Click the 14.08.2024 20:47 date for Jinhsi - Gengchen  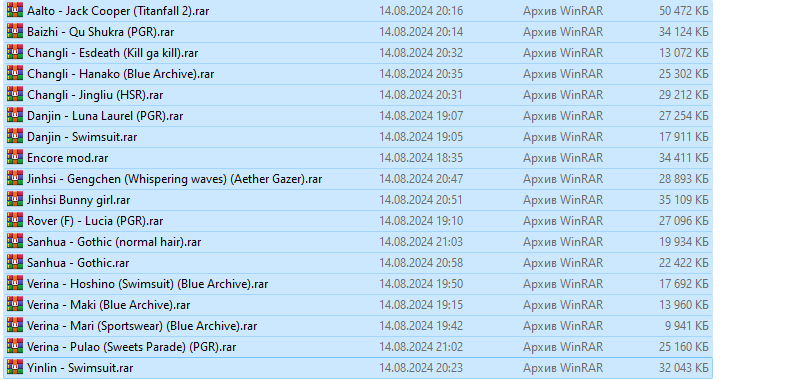(x=421, y=179)
